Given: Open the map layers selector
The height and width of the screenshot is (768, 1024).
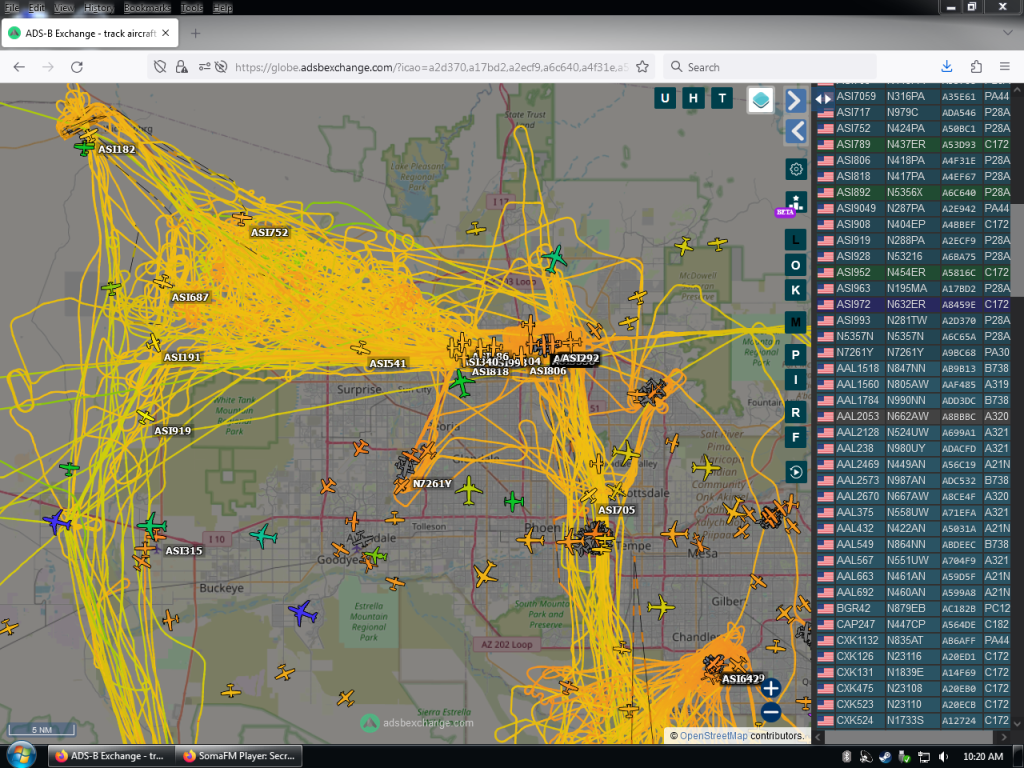Looking at the screenshot, I should coord(760,100).
